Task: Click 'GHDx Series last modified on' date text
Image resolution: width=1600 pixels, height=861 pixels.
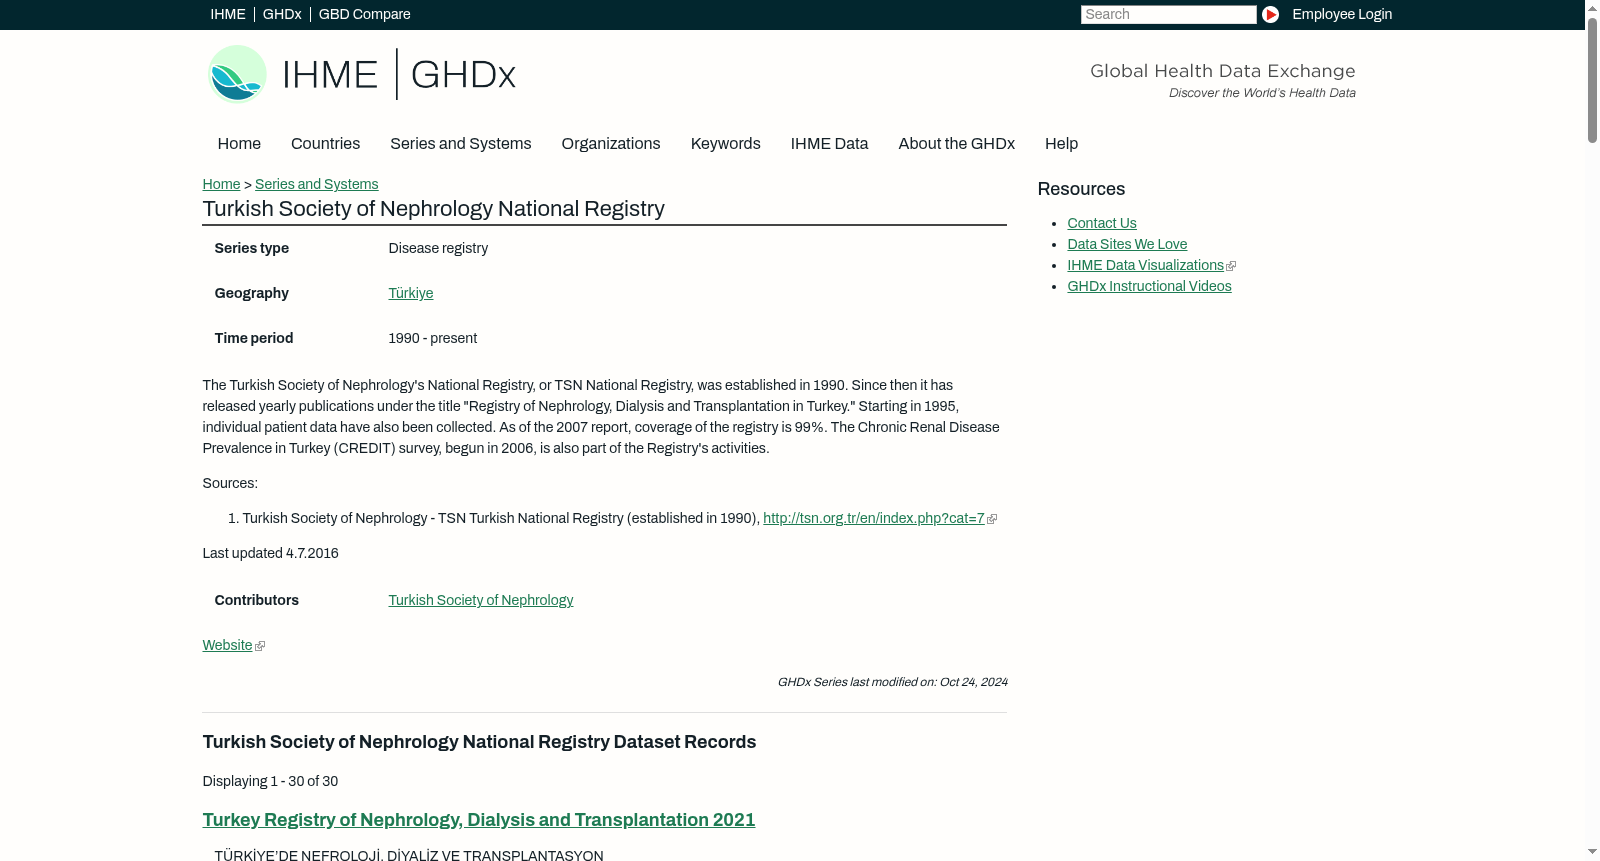Action: pos(892,682)
